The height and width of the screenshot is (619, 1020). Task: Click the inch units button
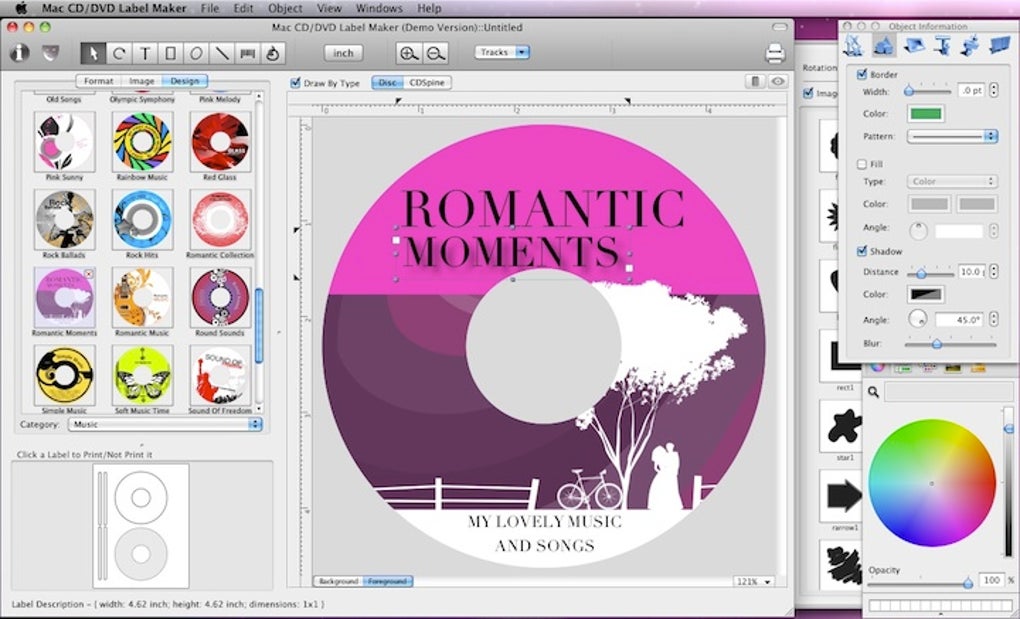coord(343,53)
